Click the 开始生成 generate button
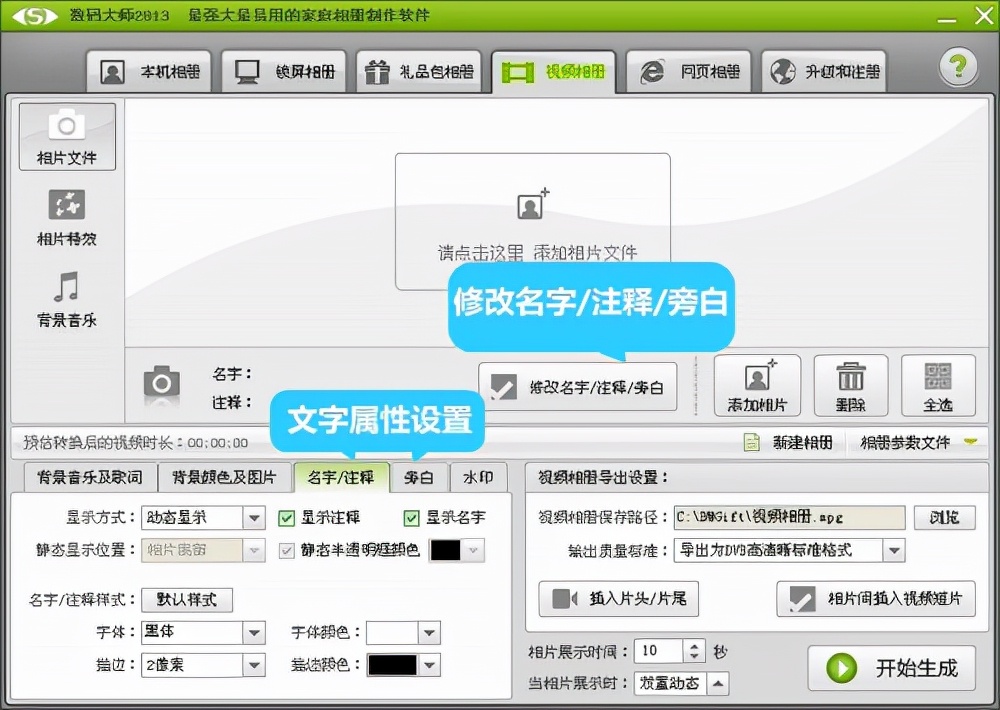Image resolution: width=1000 pixels, height=710 pixels. (891, 669)
